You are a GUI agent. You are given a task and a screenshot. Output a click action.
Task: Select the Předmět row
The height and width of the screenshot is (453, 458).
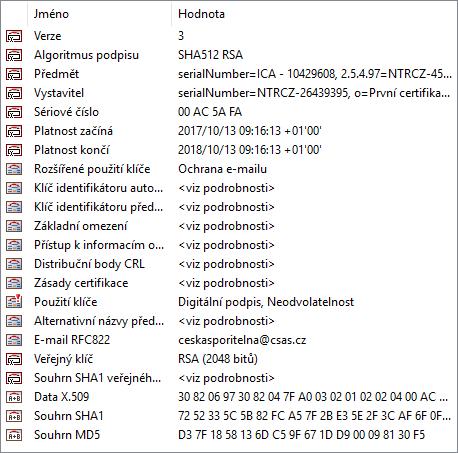pos(229,74)
